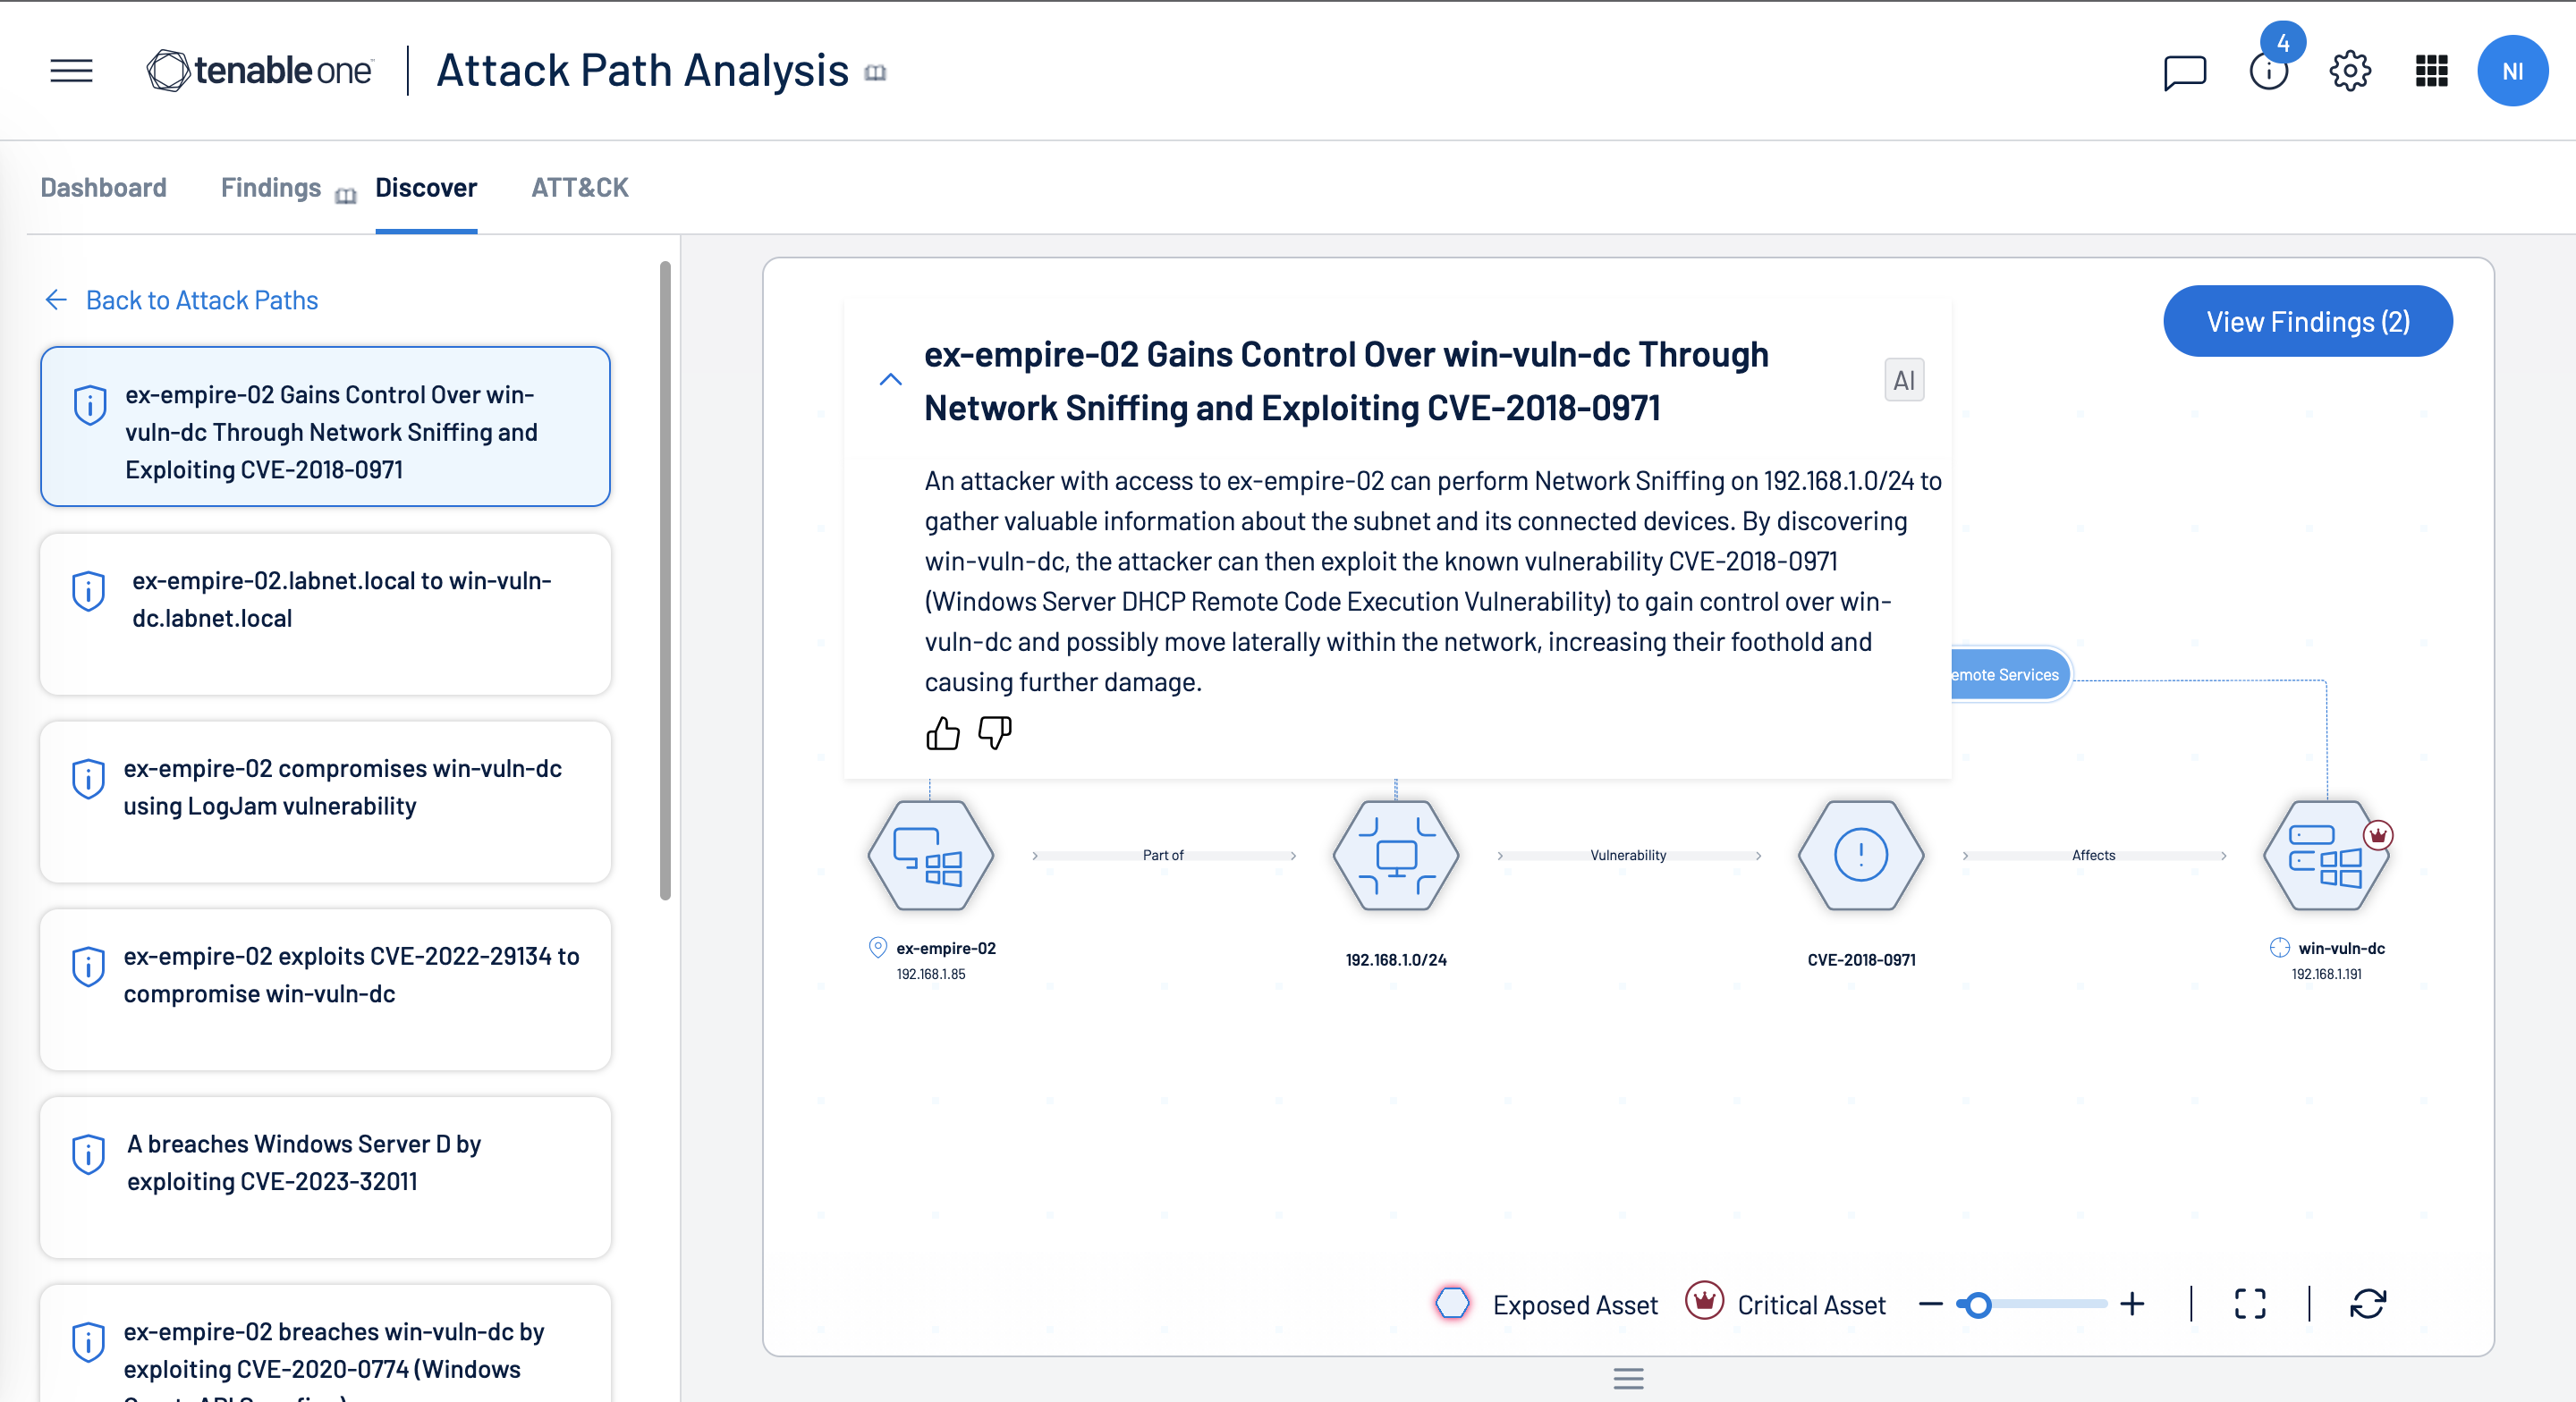Viewport: 2576px width, 1402px height.
Task: Click the thumbs up feedback icon
Action: point(943,734)
